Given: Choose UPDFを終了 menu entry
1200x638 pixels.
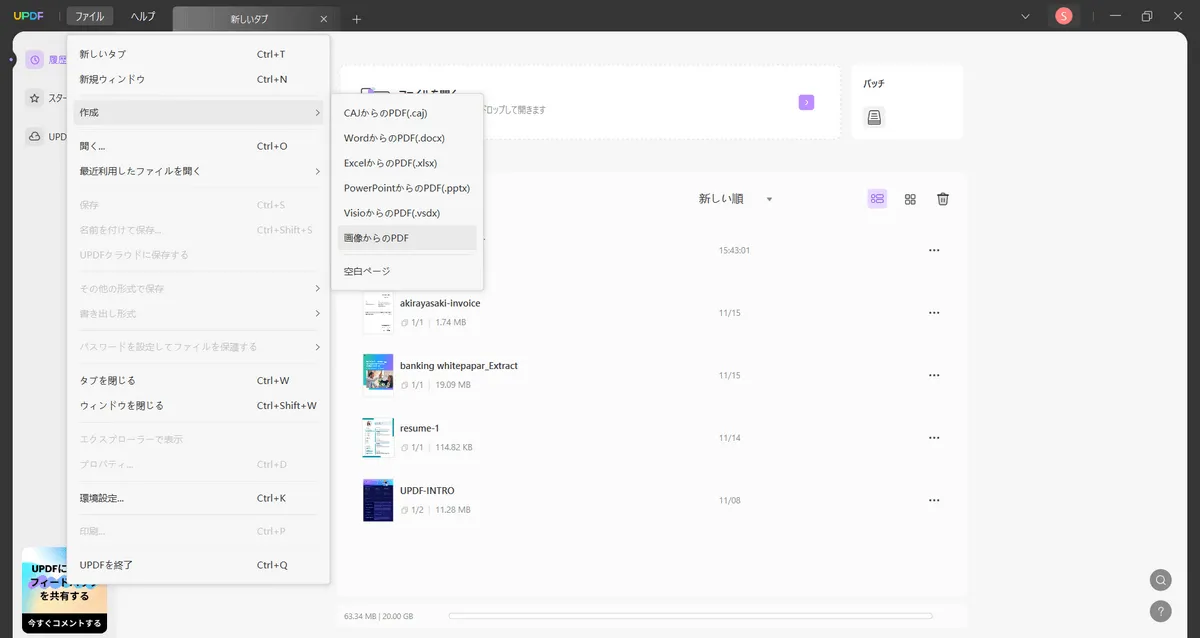Looking at the screenshot, I should (198, 565).
